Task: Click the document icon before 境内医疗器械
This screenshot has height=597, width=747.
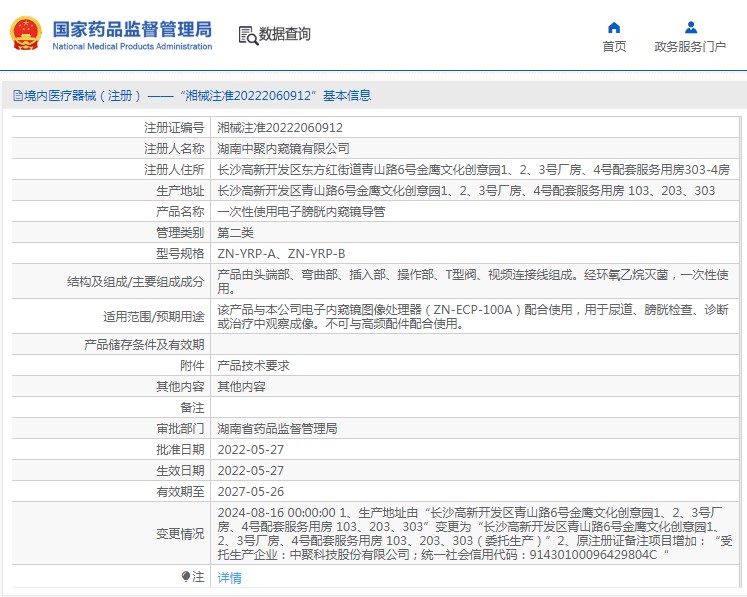Action: (x=17, y=96)
